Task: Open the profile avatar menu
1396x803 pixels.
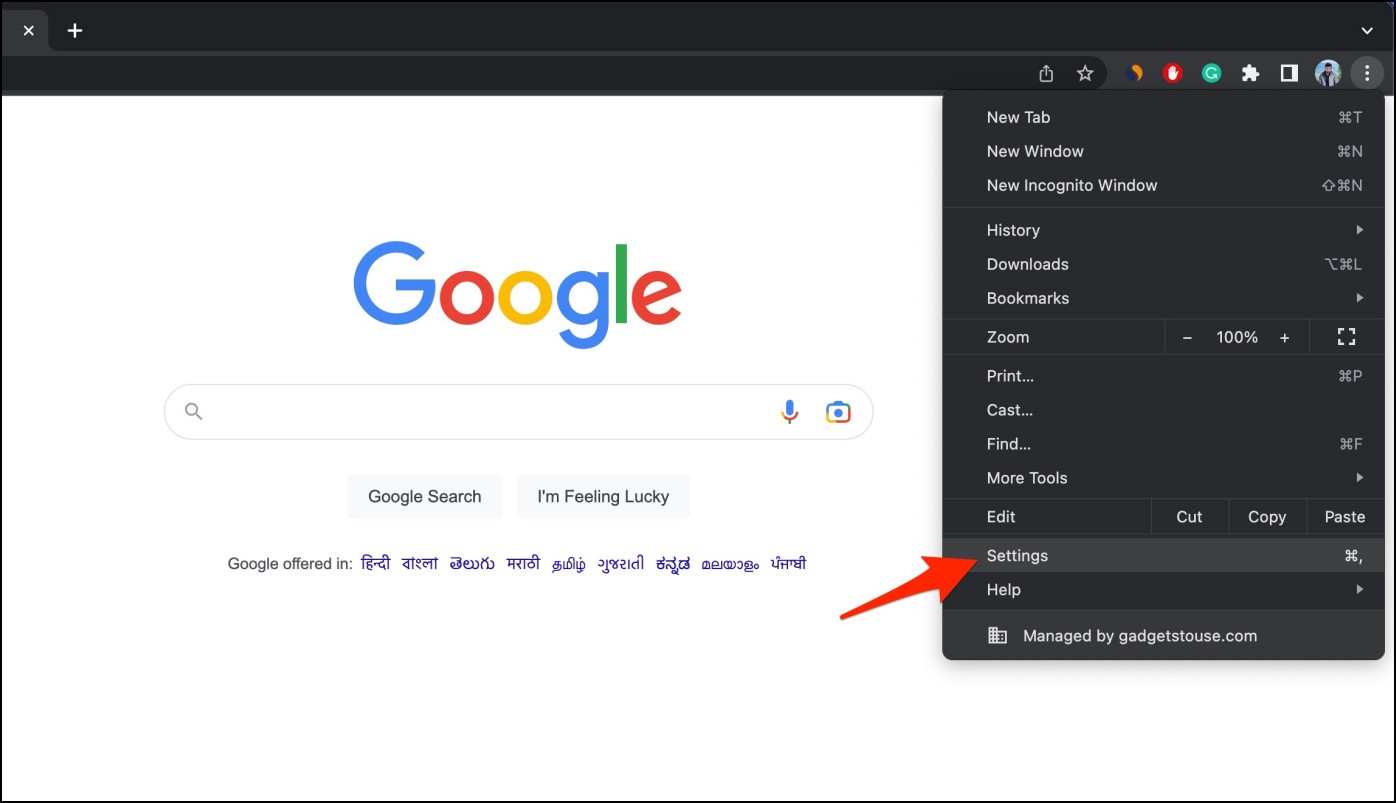Action: click(x=1328, y=73)
